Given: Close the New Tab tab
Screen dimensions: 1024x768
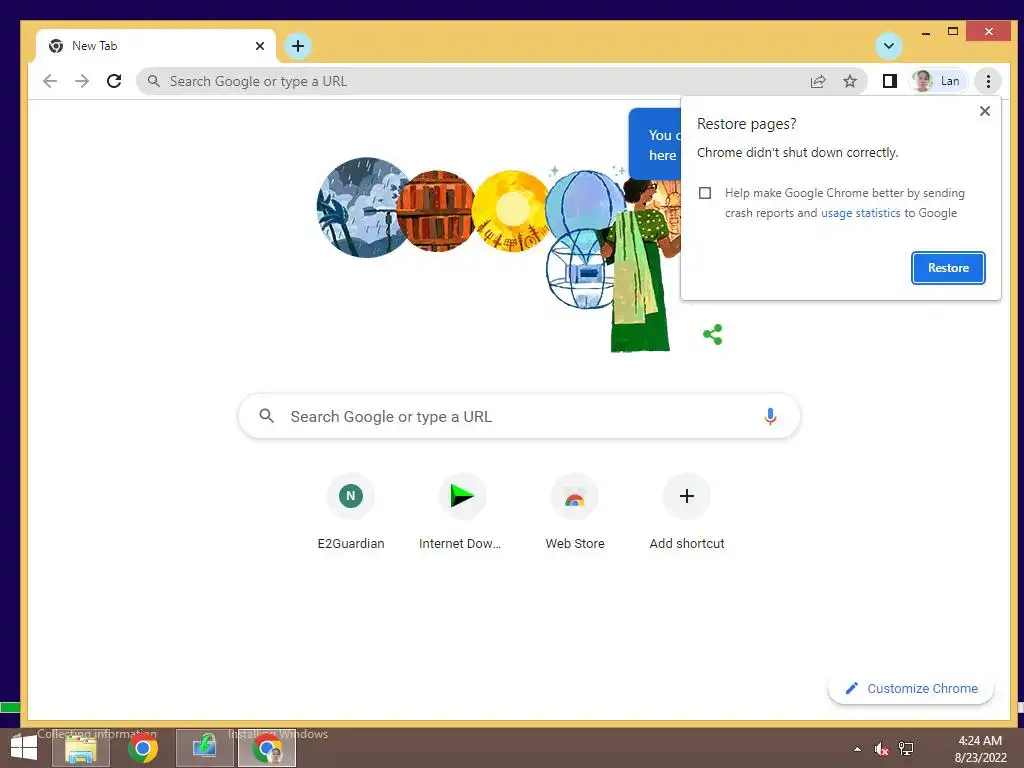Looking at the screenshot, I should 260,46.
